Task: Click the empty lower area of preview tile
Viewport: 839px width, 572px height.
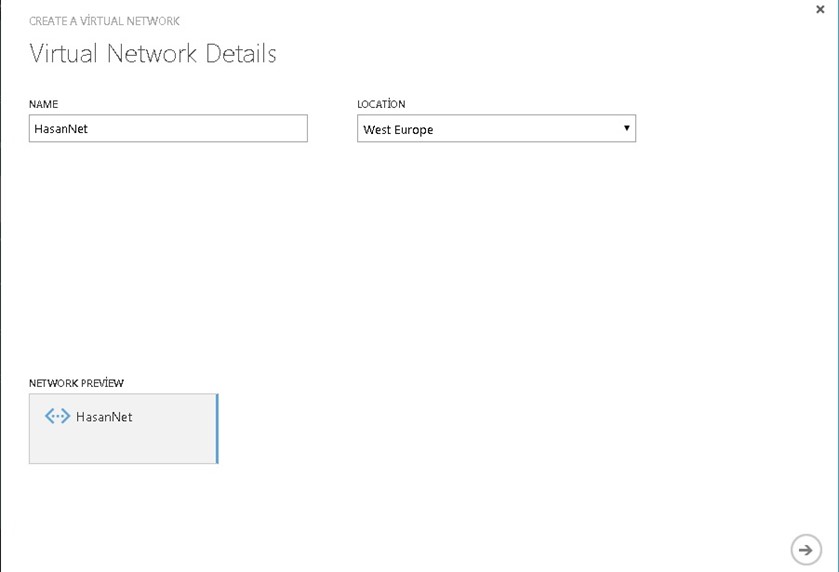Action: click(x=123, y=447)
